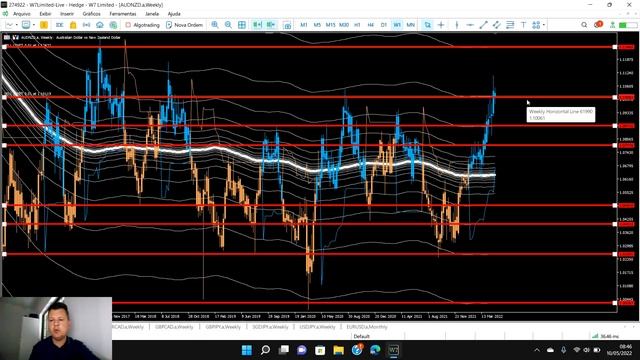
Task: Select the M1 timeframe
Action: click(304, 25)
